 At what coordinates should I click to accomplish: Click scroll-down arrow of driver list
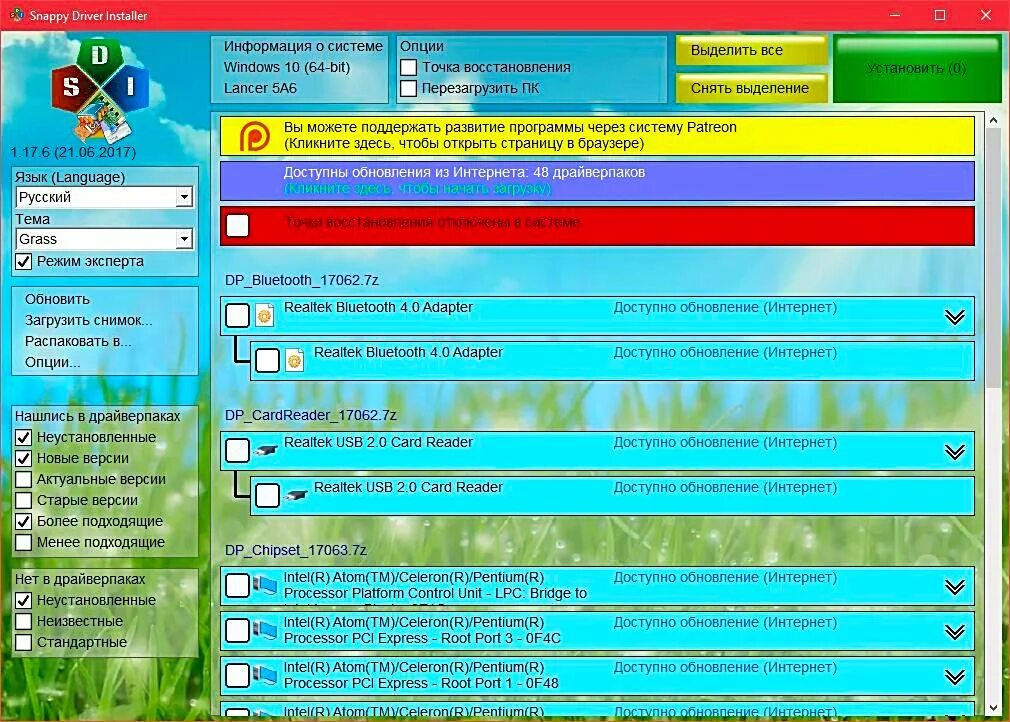[x=993, y=707]
